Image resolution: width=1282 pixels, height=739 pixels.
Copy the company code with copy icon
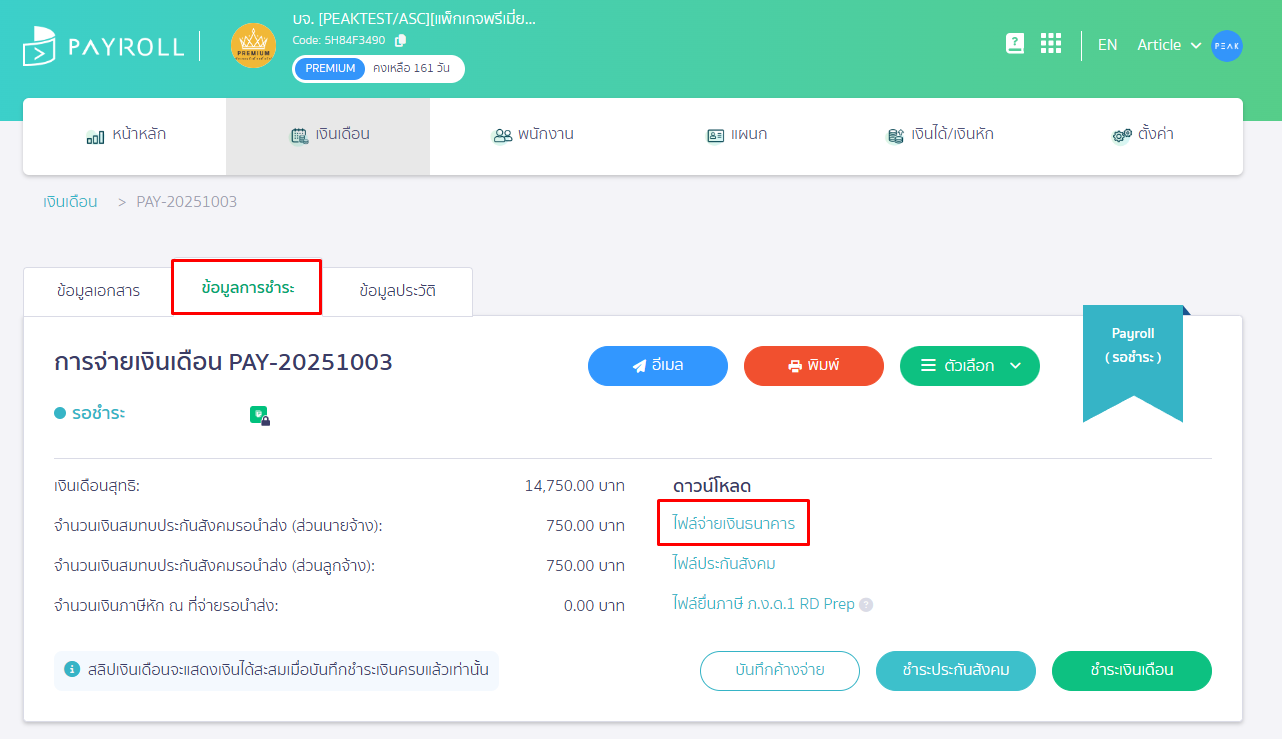(x=401, y=41)
